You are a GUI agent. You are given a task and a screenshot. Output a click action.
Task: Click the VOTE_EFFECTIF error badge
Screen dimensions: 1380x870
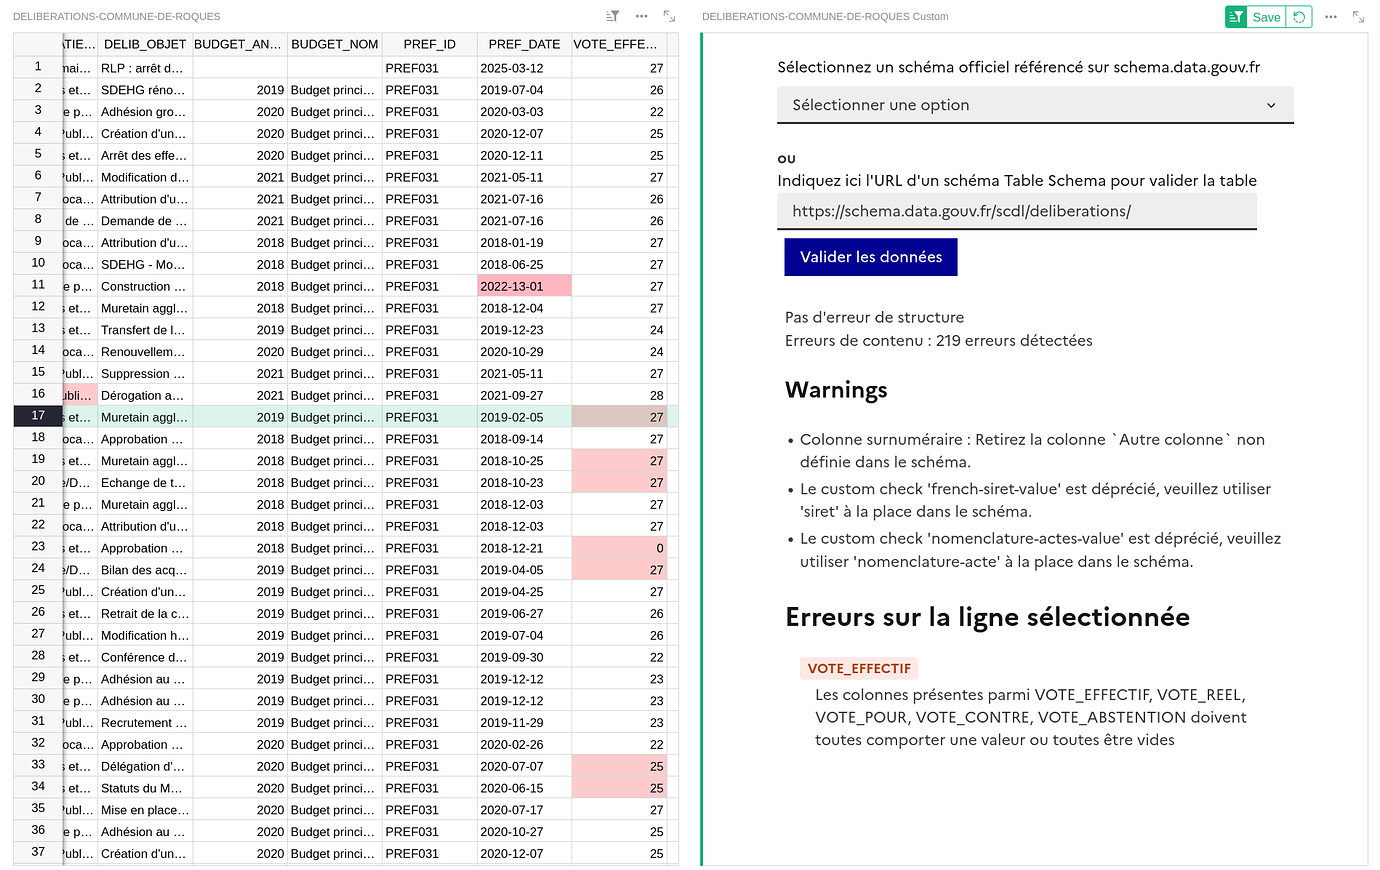click(858, 668)
